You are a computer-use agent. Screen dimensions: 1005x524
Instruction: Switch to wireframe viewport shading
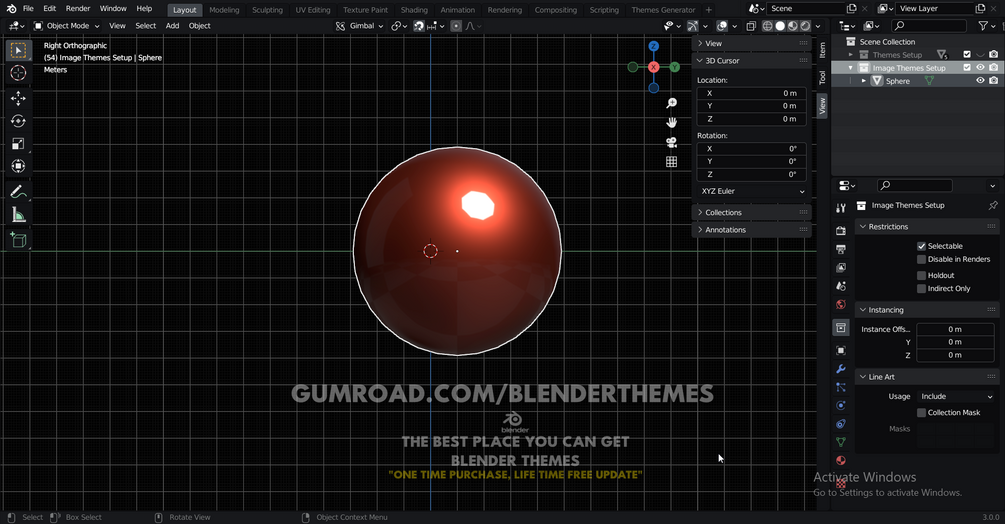point(767,26)
